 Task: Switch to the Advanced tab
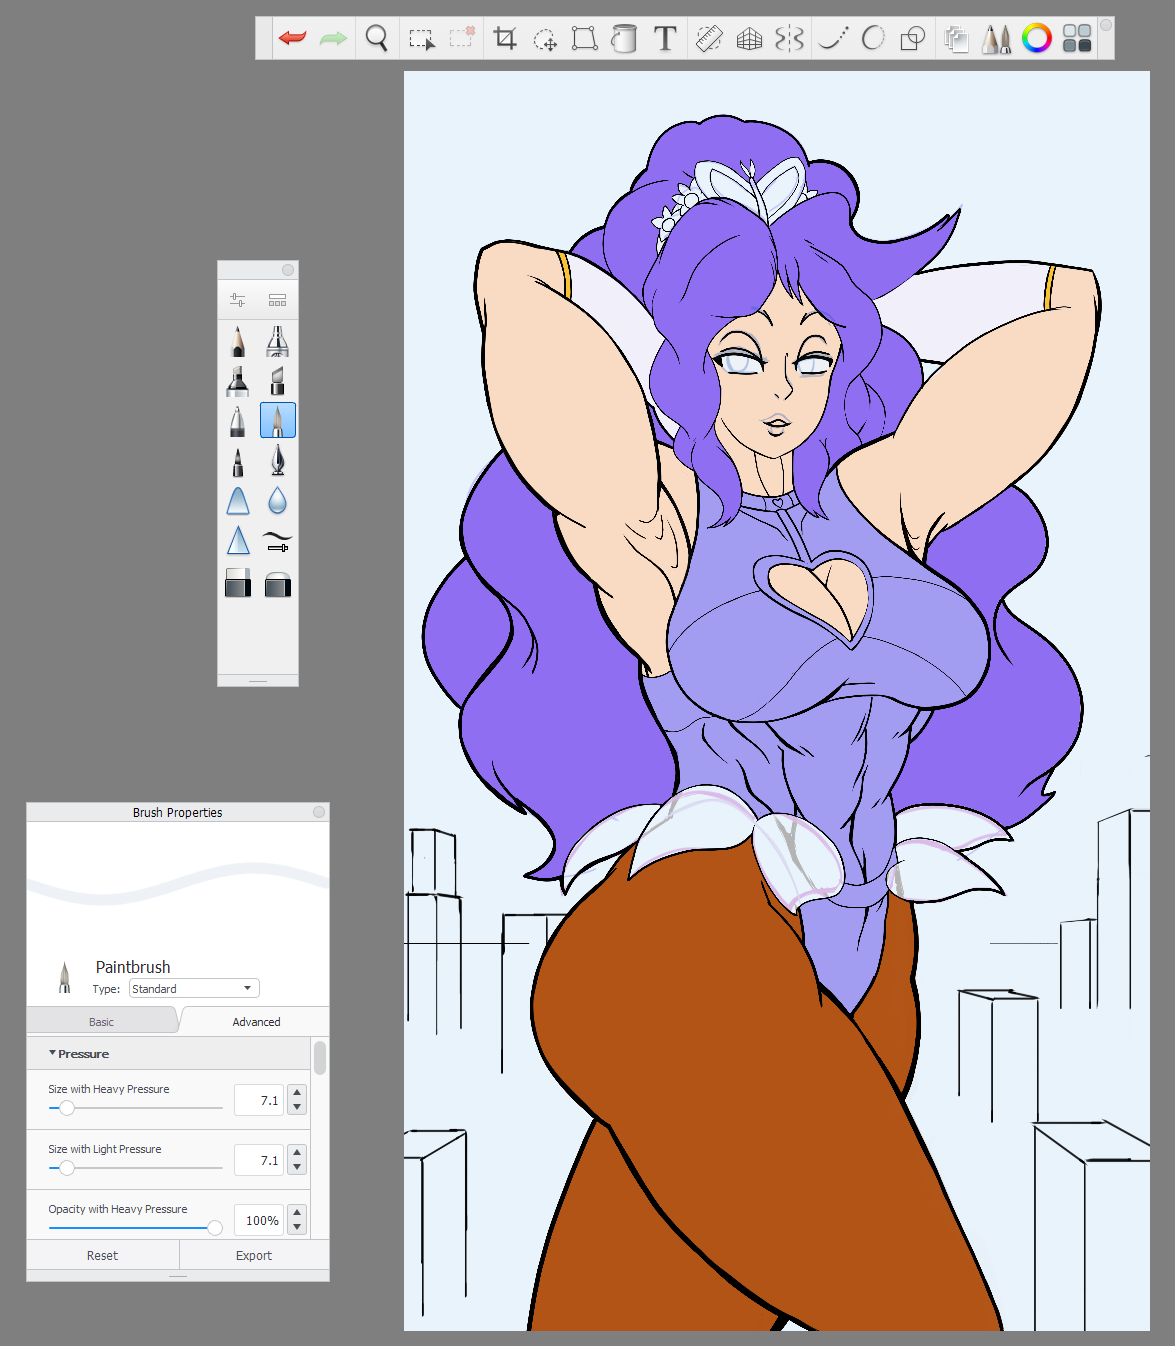pos(256,1021)
